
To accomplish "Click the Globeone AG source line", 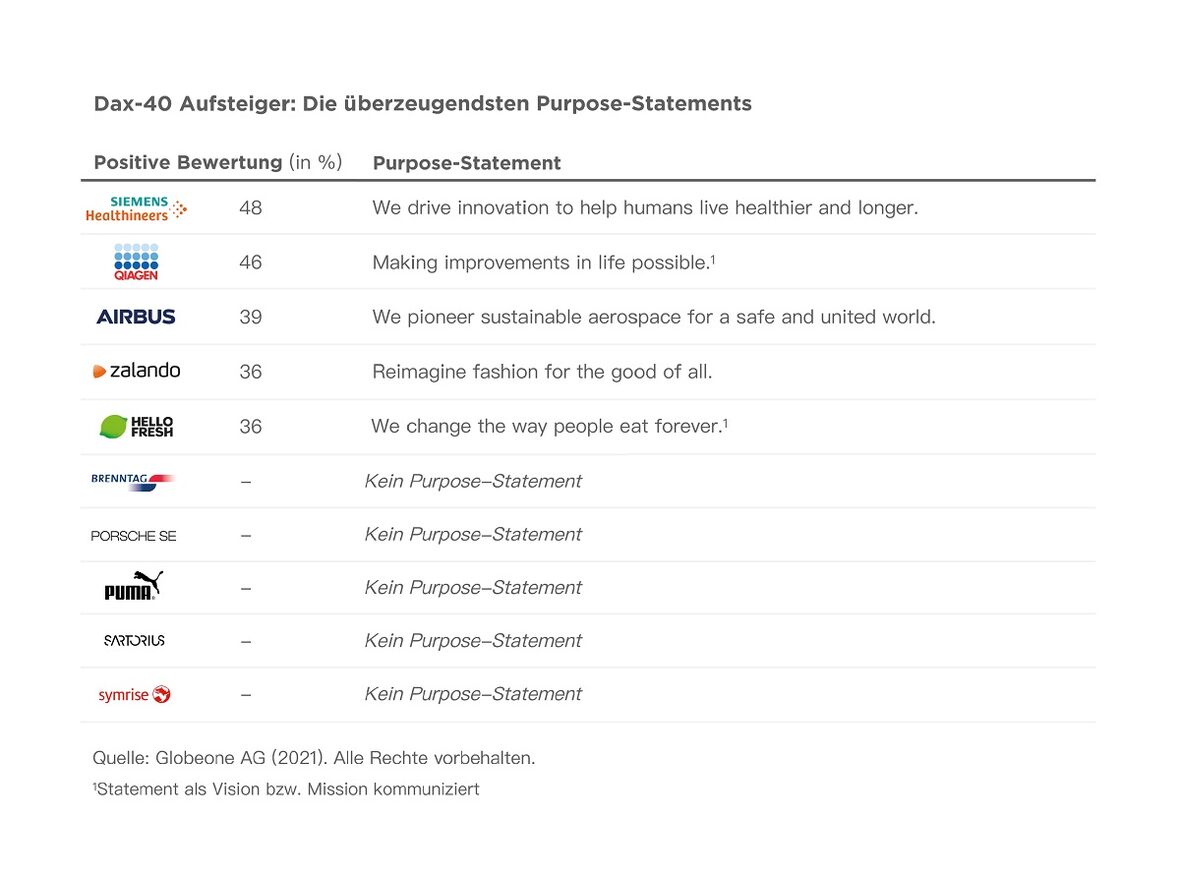I will 314,758.
